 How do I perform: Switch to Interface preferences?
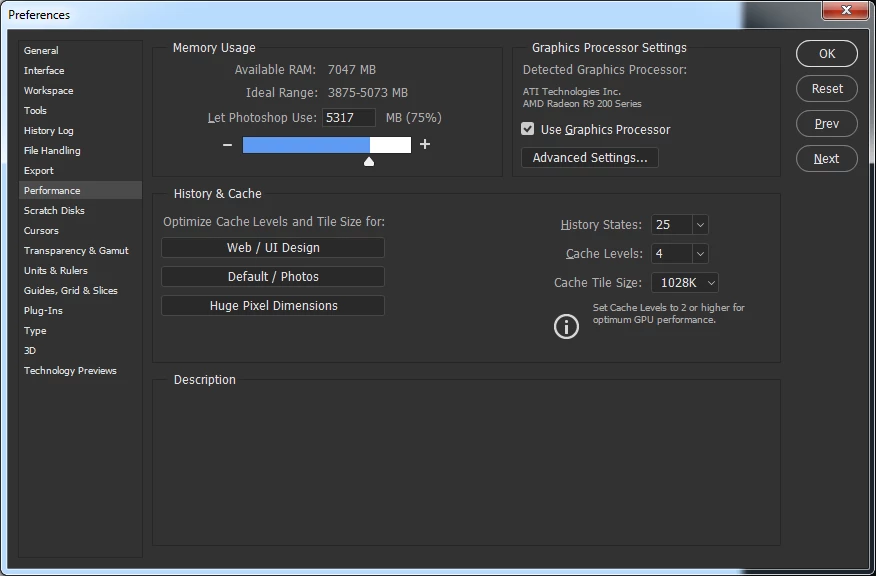pyautogui.click(x=80, y=70)
